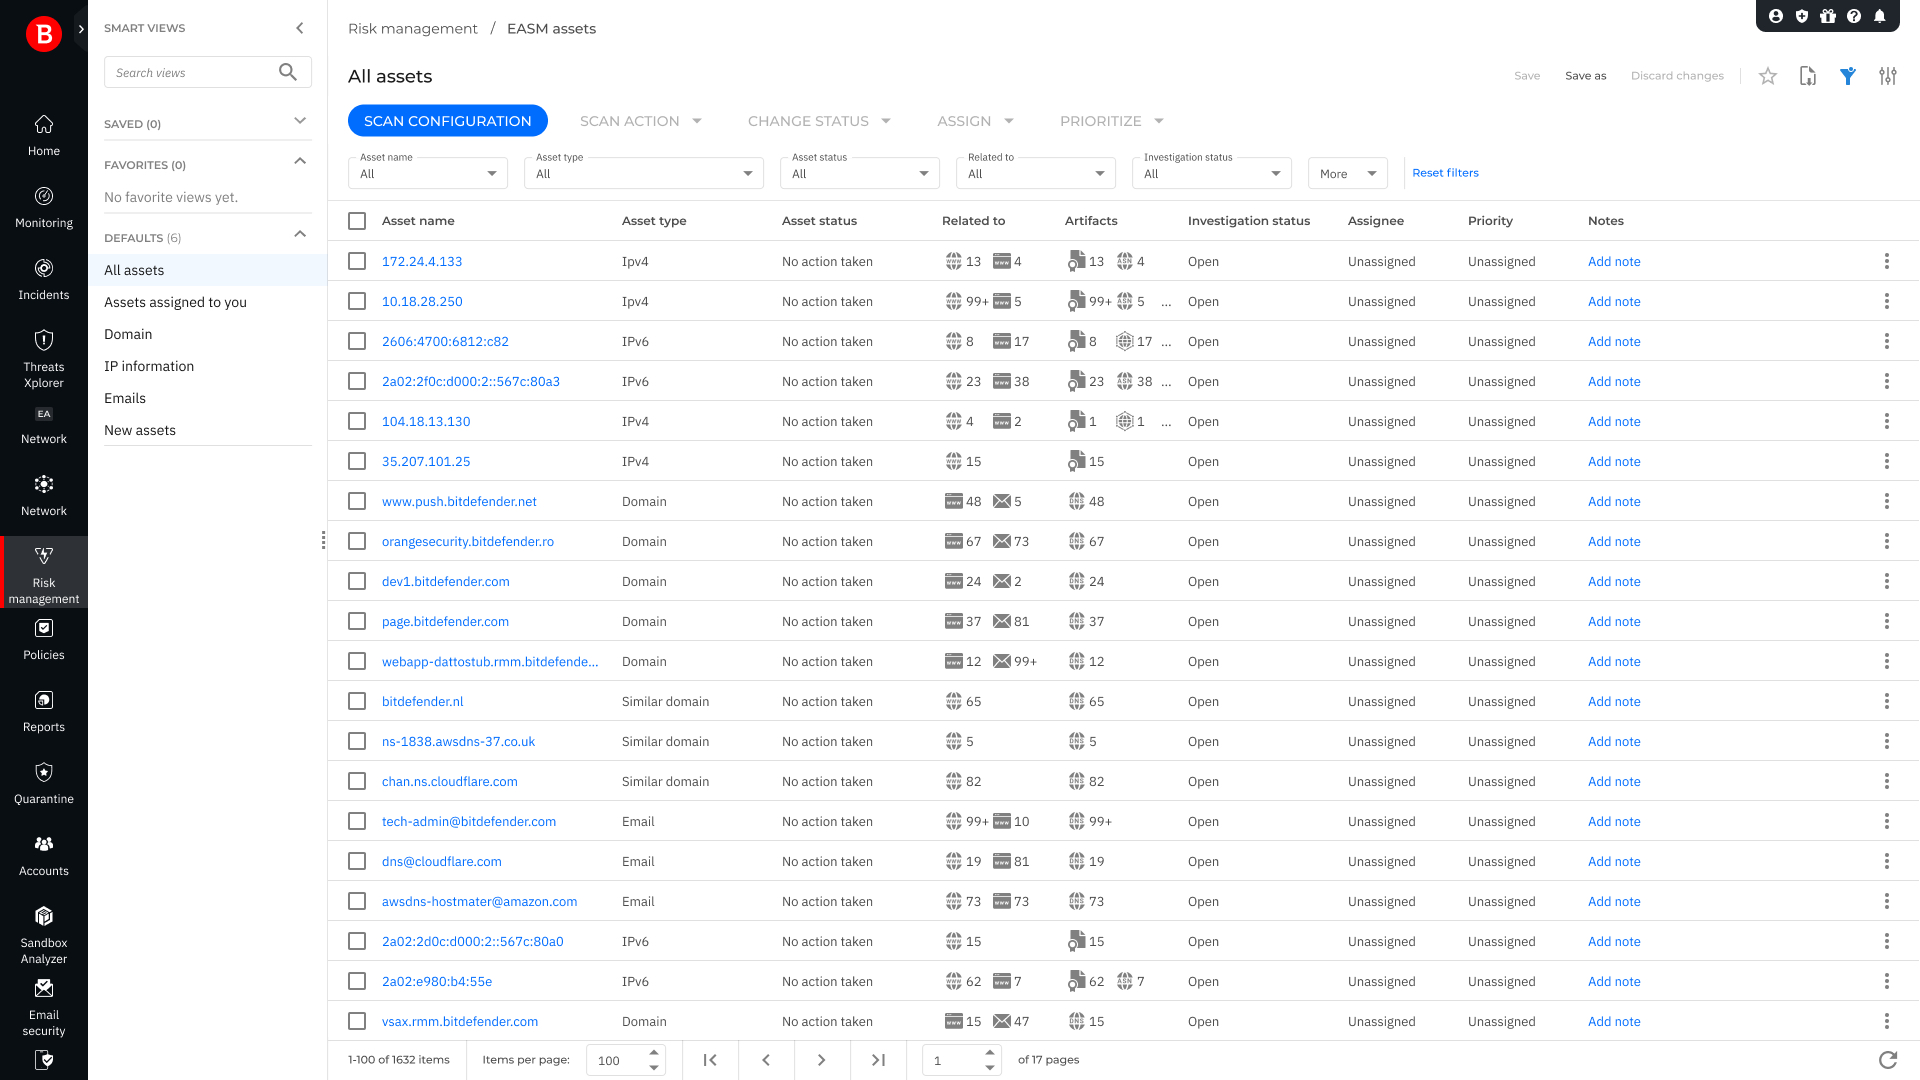The width and height of the screenshot is (1920, 1080).
Task: Open the Asset type filter dropdown
Action: 643,173
